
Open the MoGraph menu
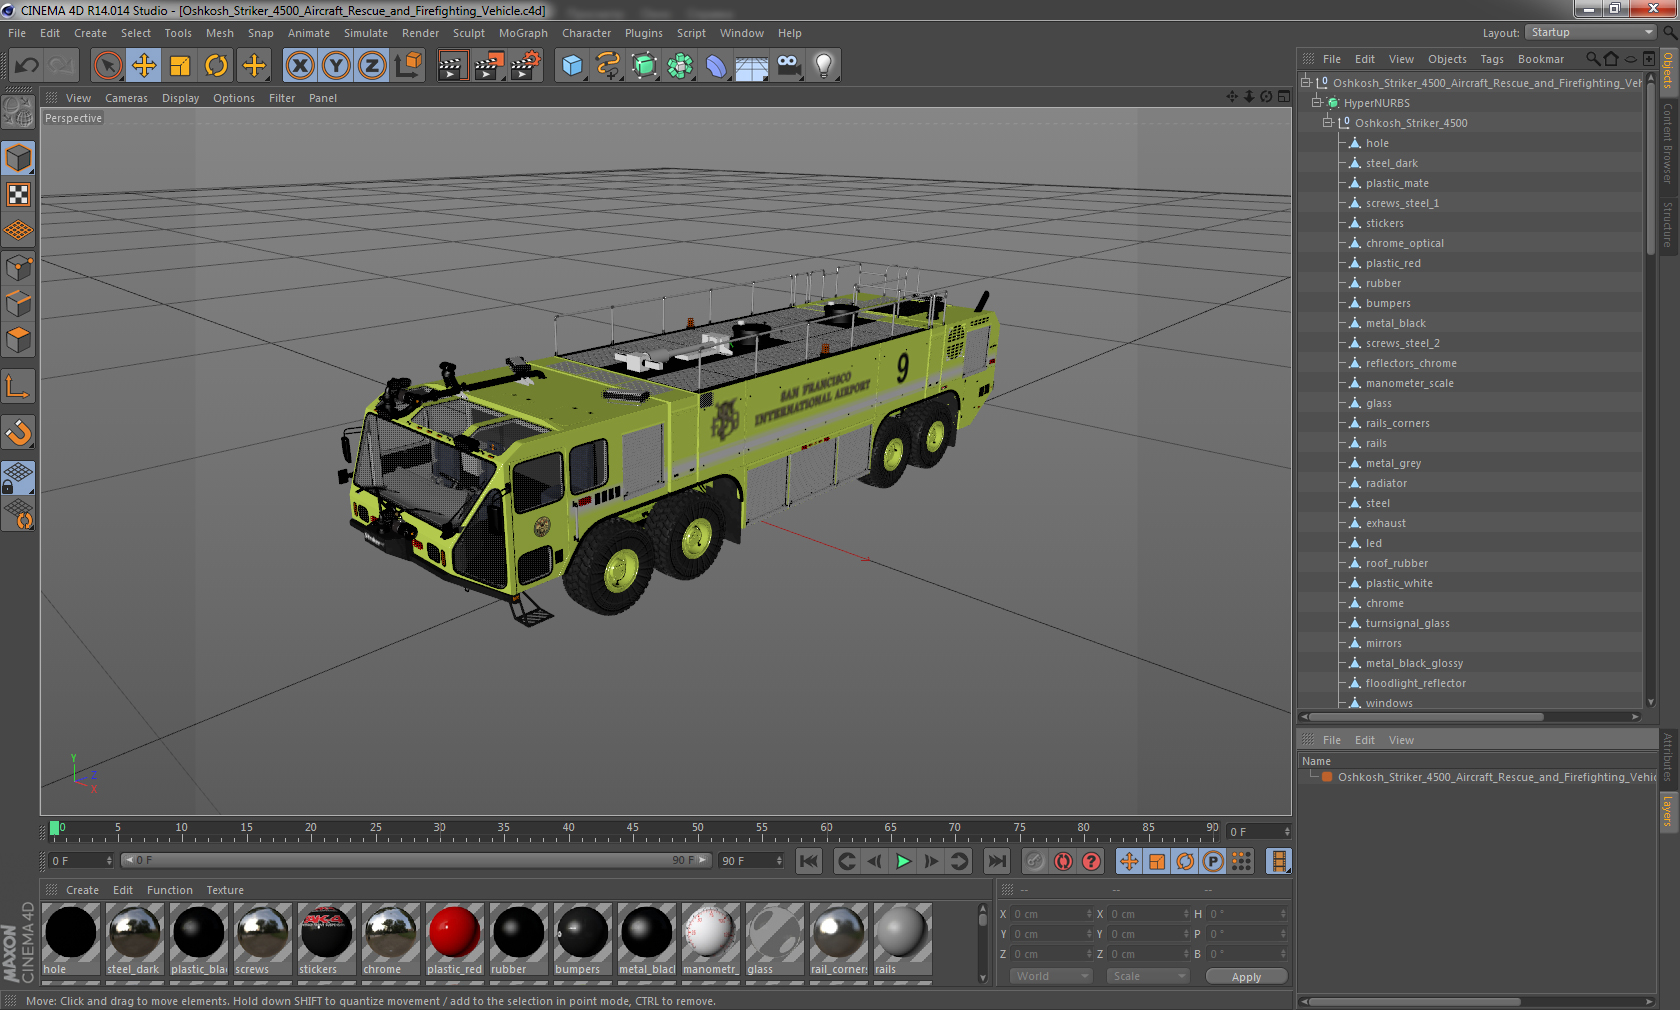point(523,33)
